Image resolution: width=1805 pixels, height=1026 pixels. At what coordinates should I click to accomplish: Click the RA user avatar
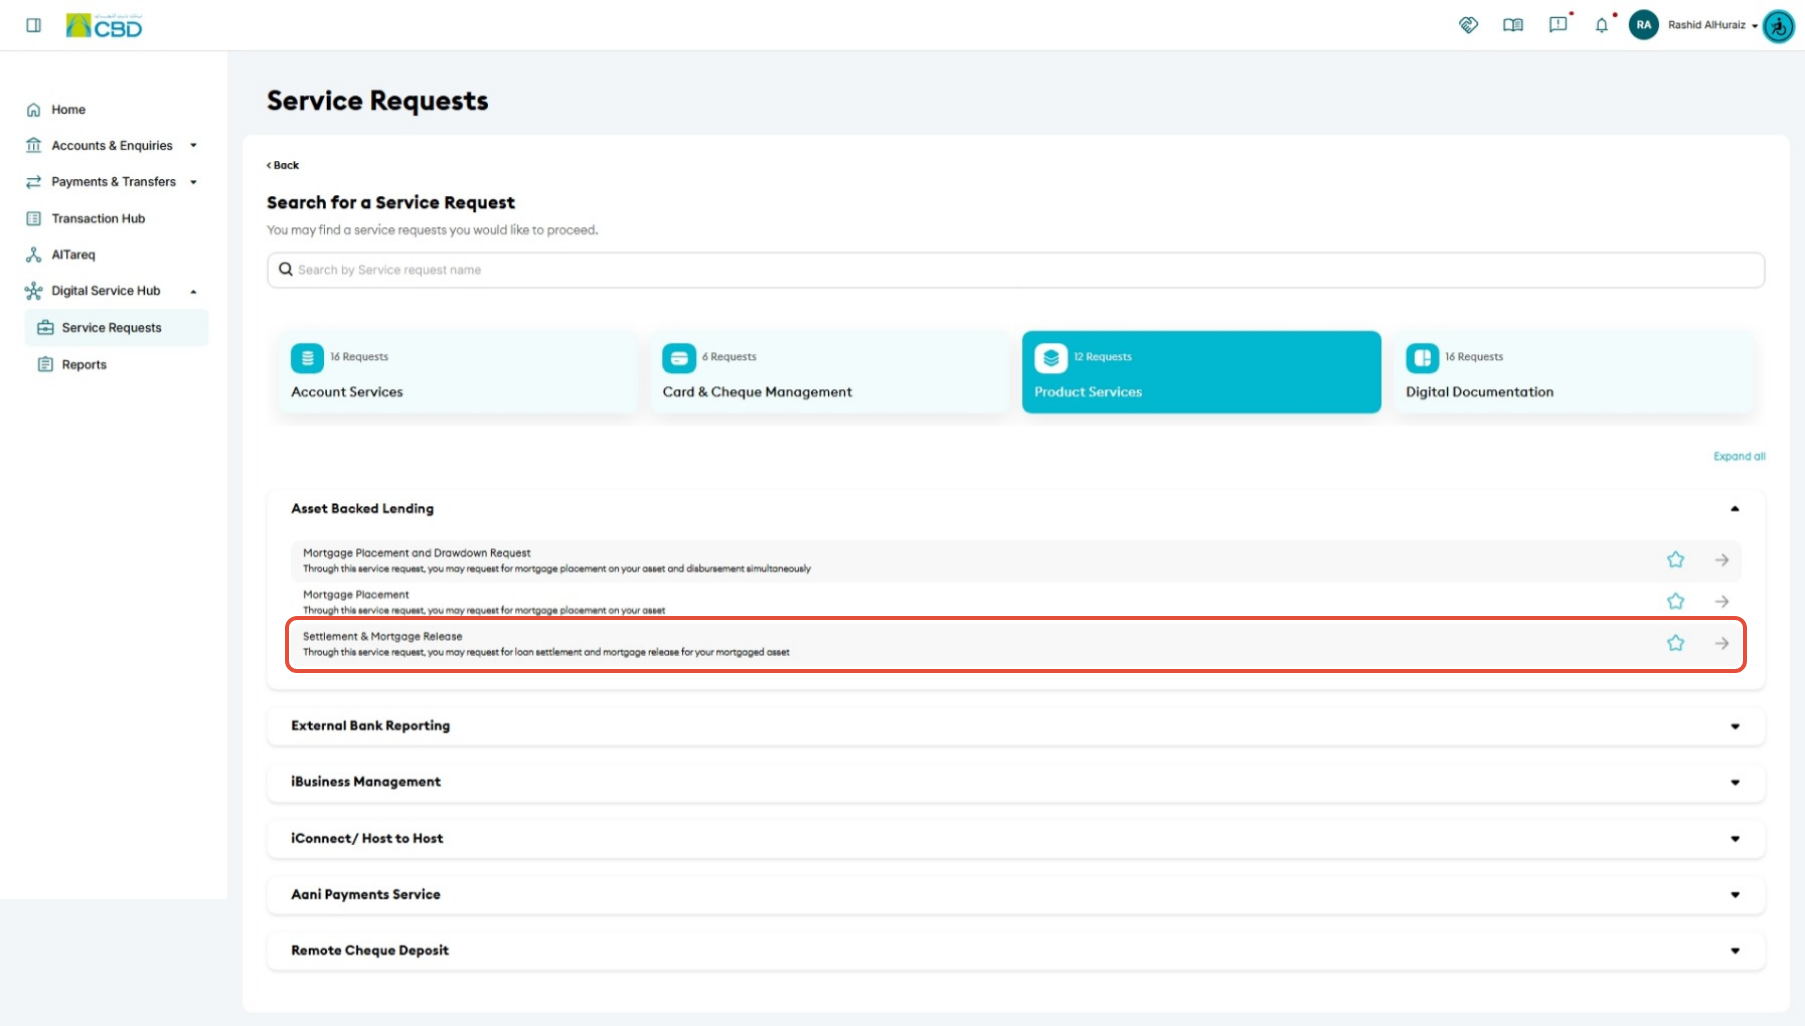(x=1643, y=25)
